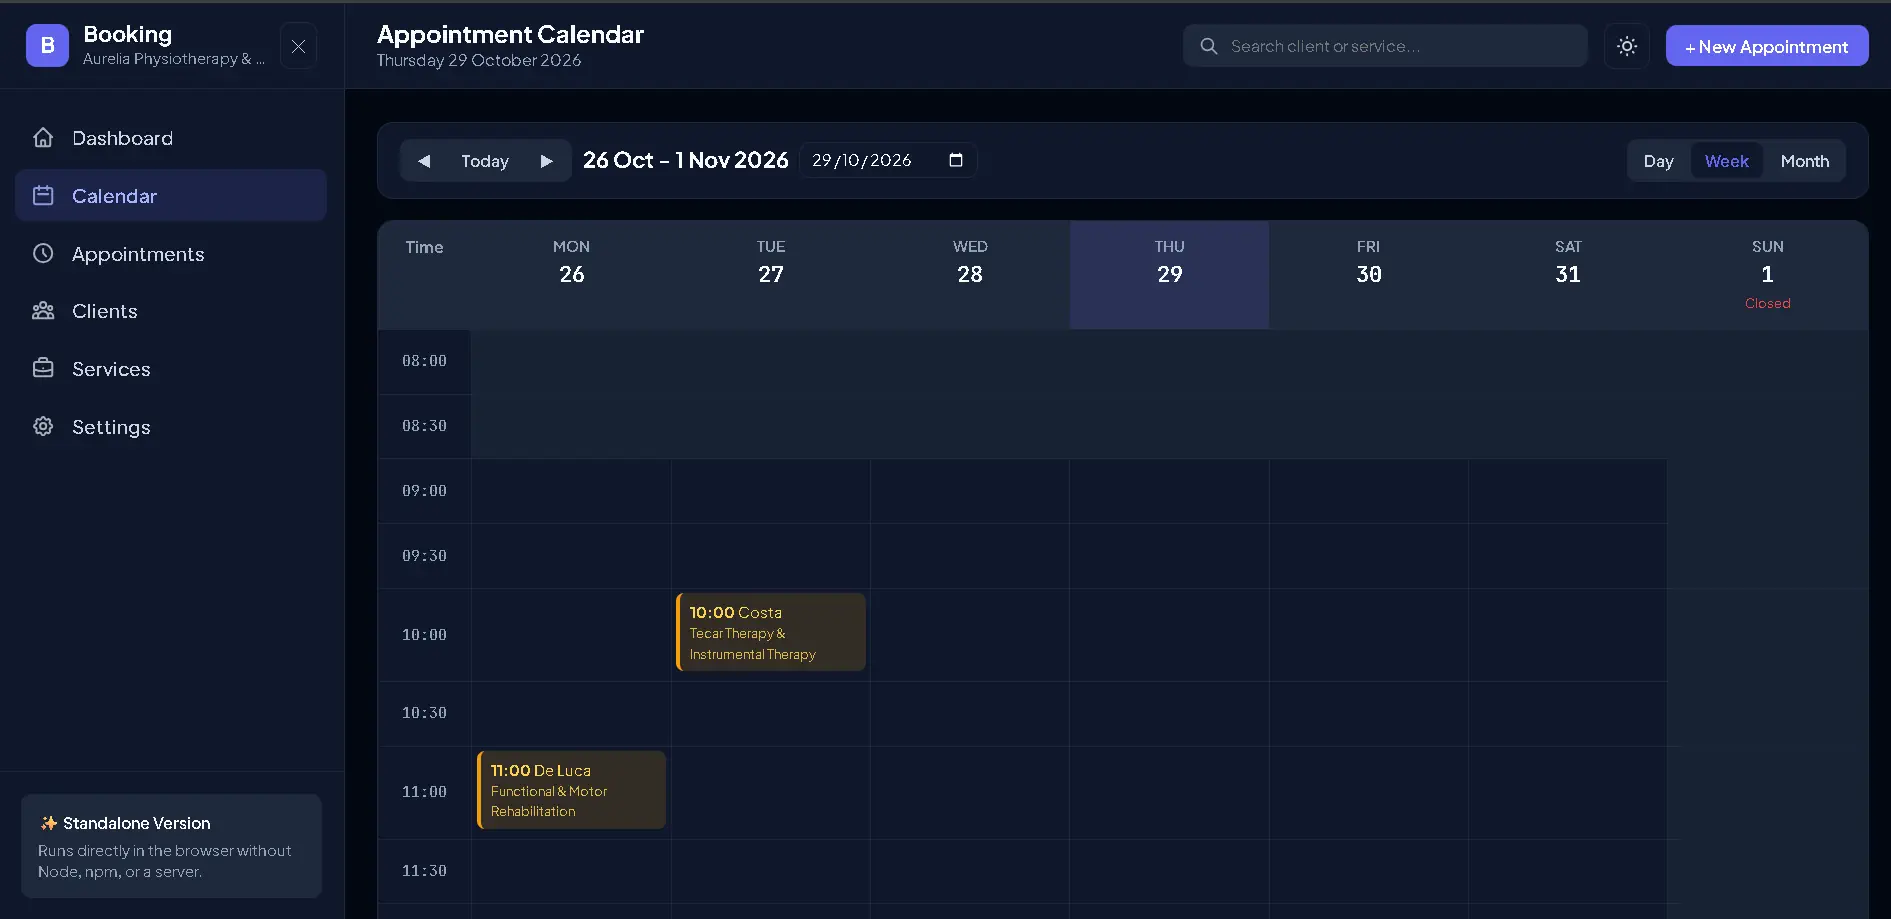The image size is (1891, 919).
Task: Click the search magnifier icon
Action: pos(1209,46)
